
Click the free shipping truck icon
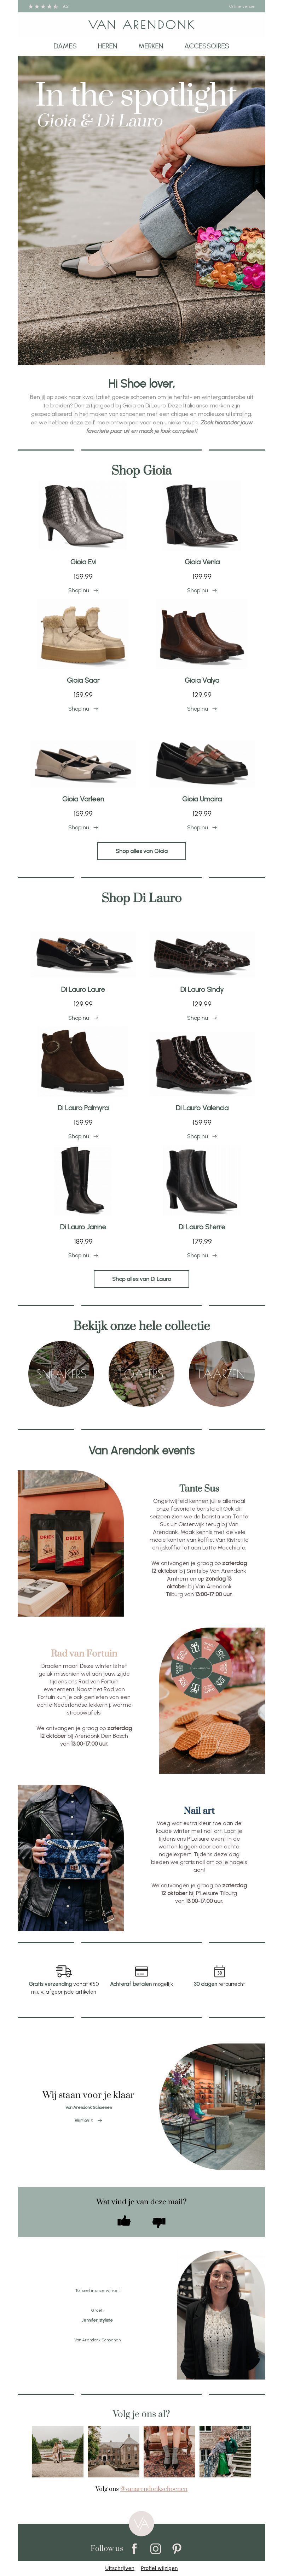(x=64, y=1971)
